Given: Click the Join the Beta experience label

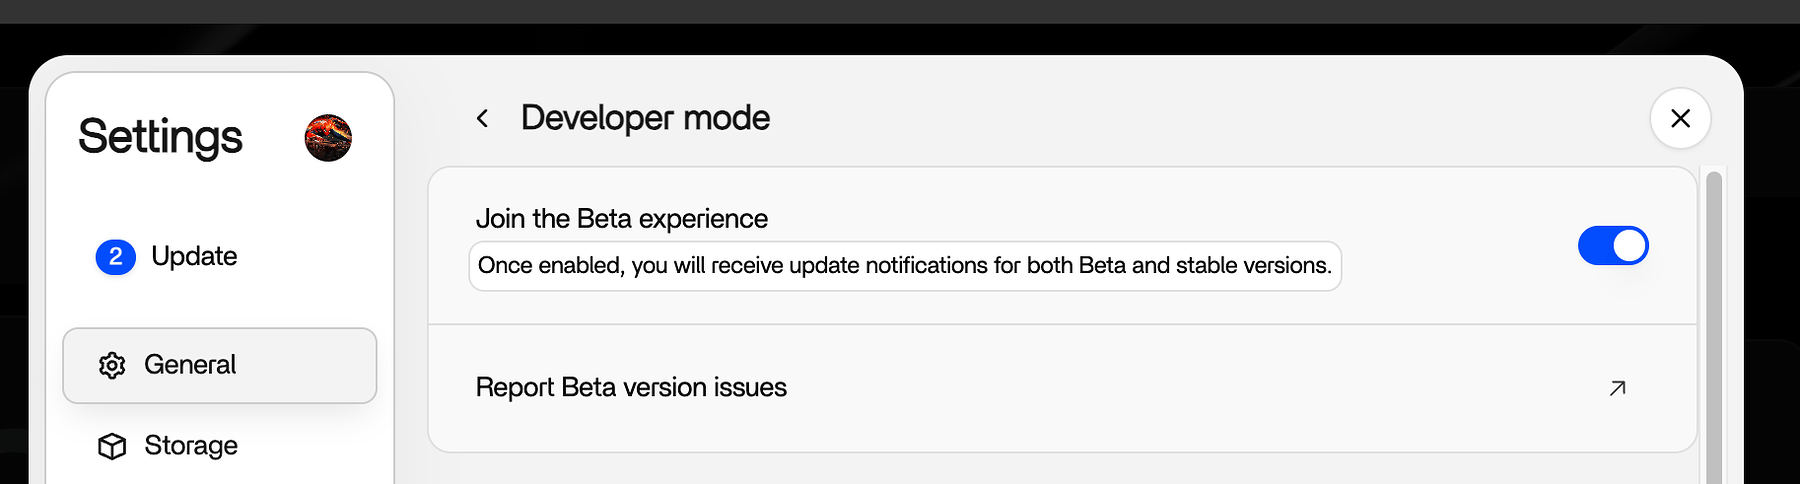Looking at the screenshot, I should tap(621, 219).
